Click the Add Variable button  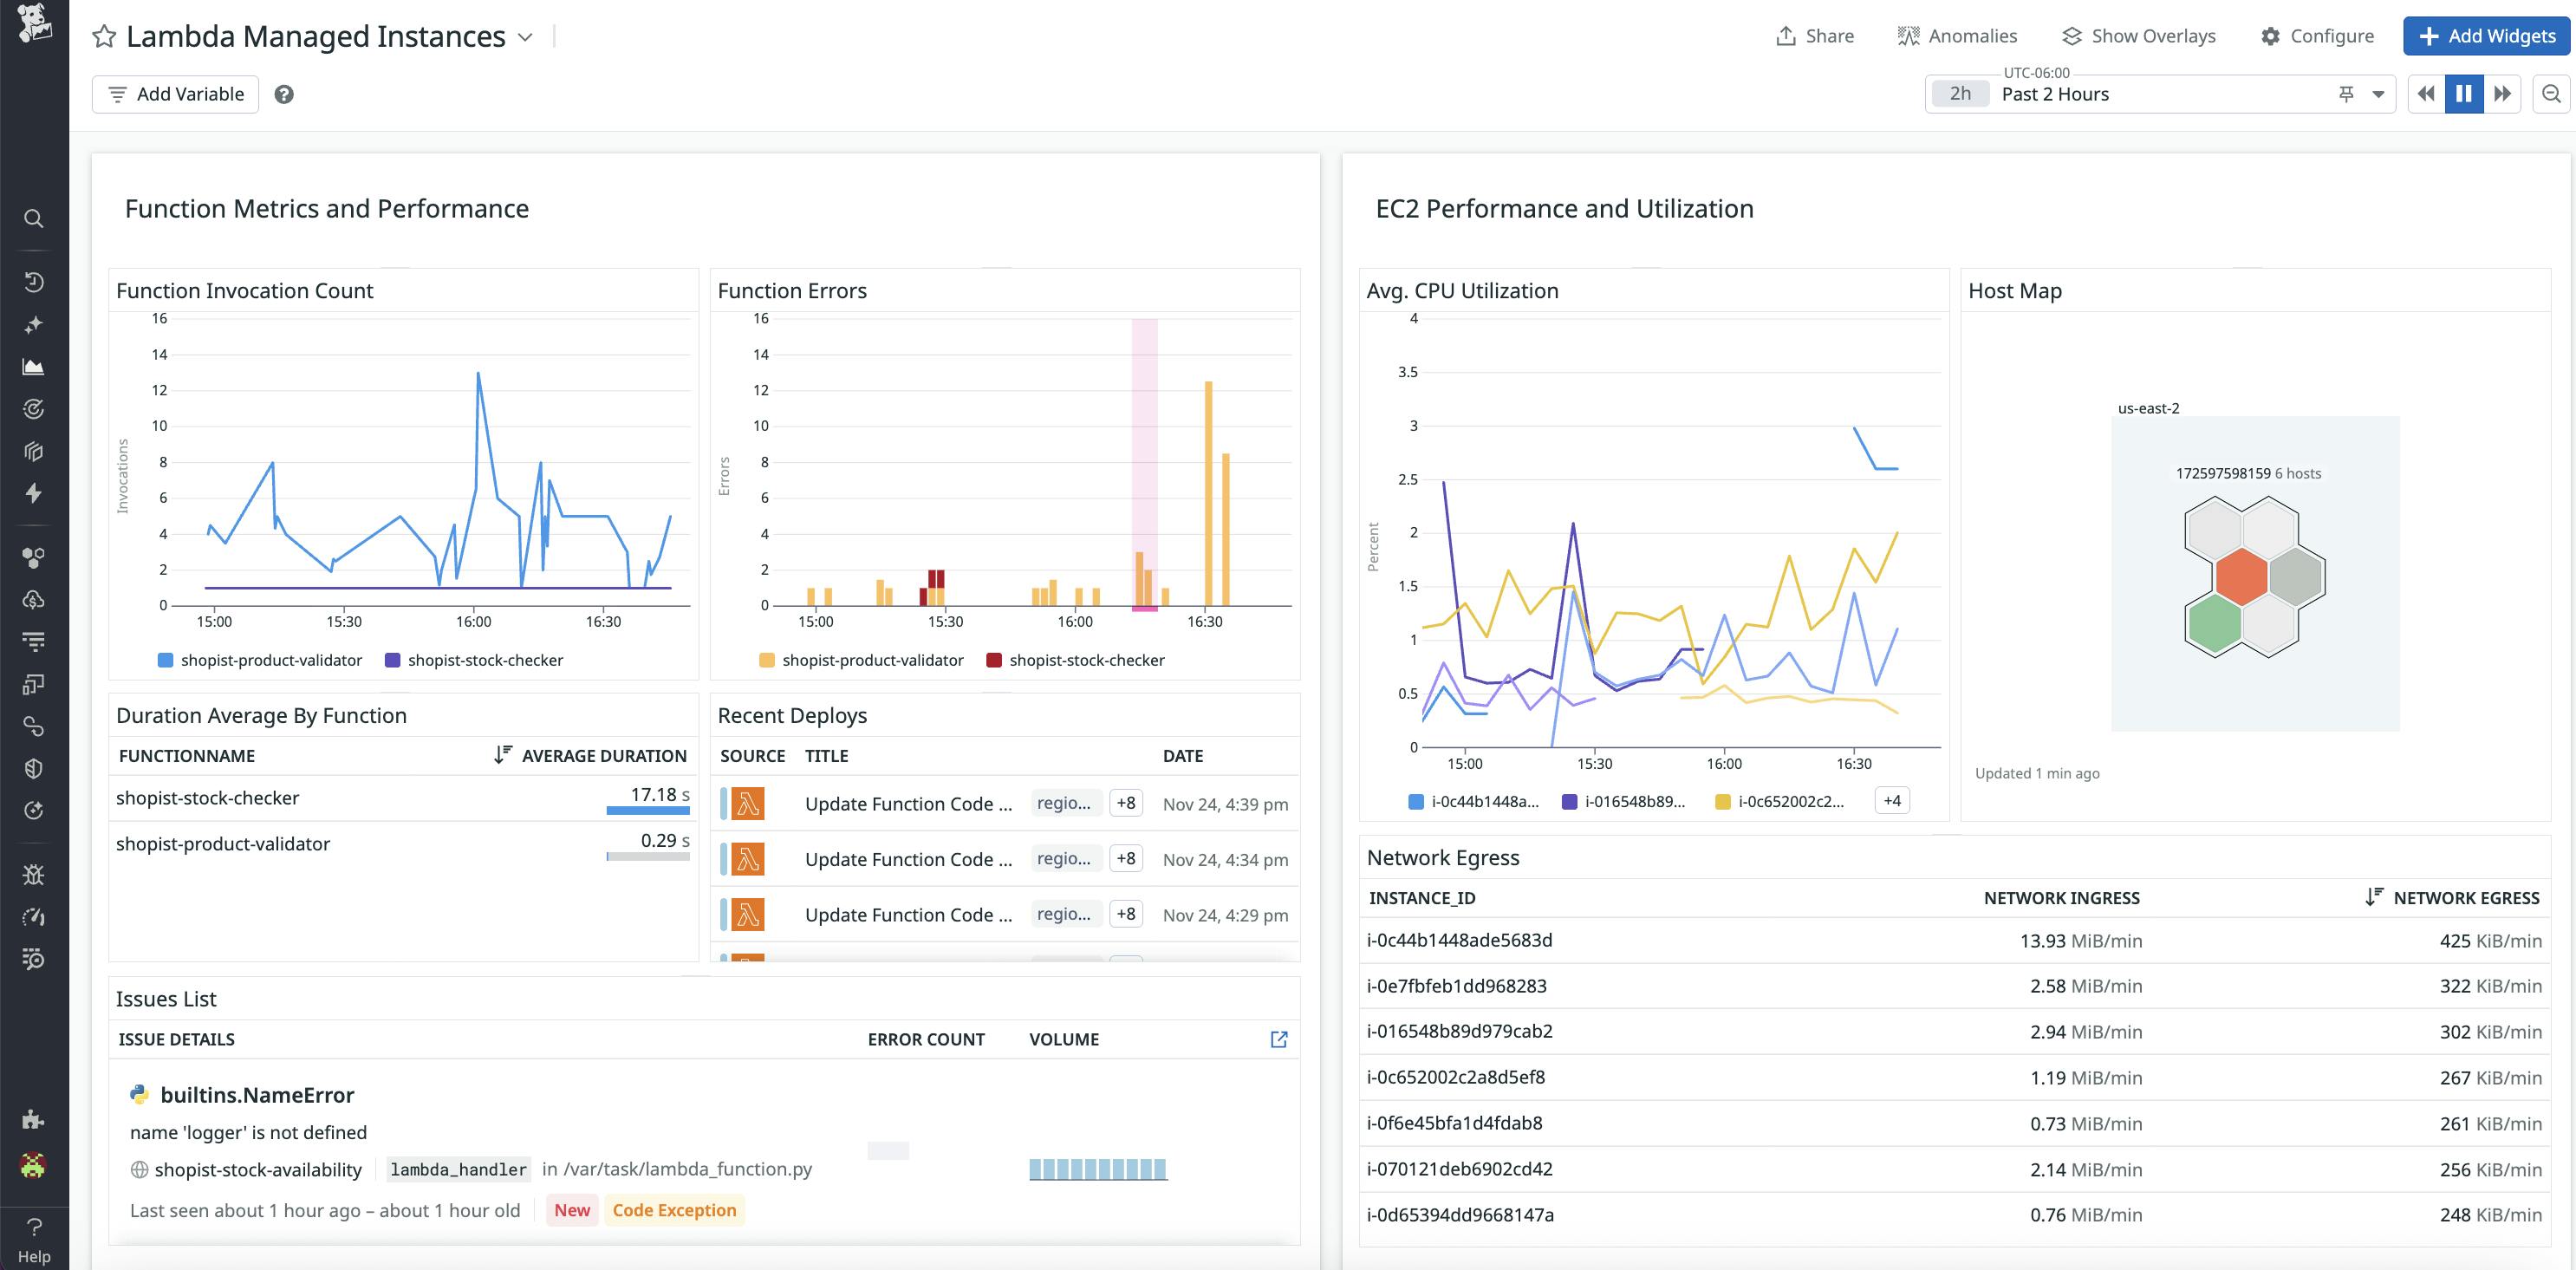pos(175,93)
